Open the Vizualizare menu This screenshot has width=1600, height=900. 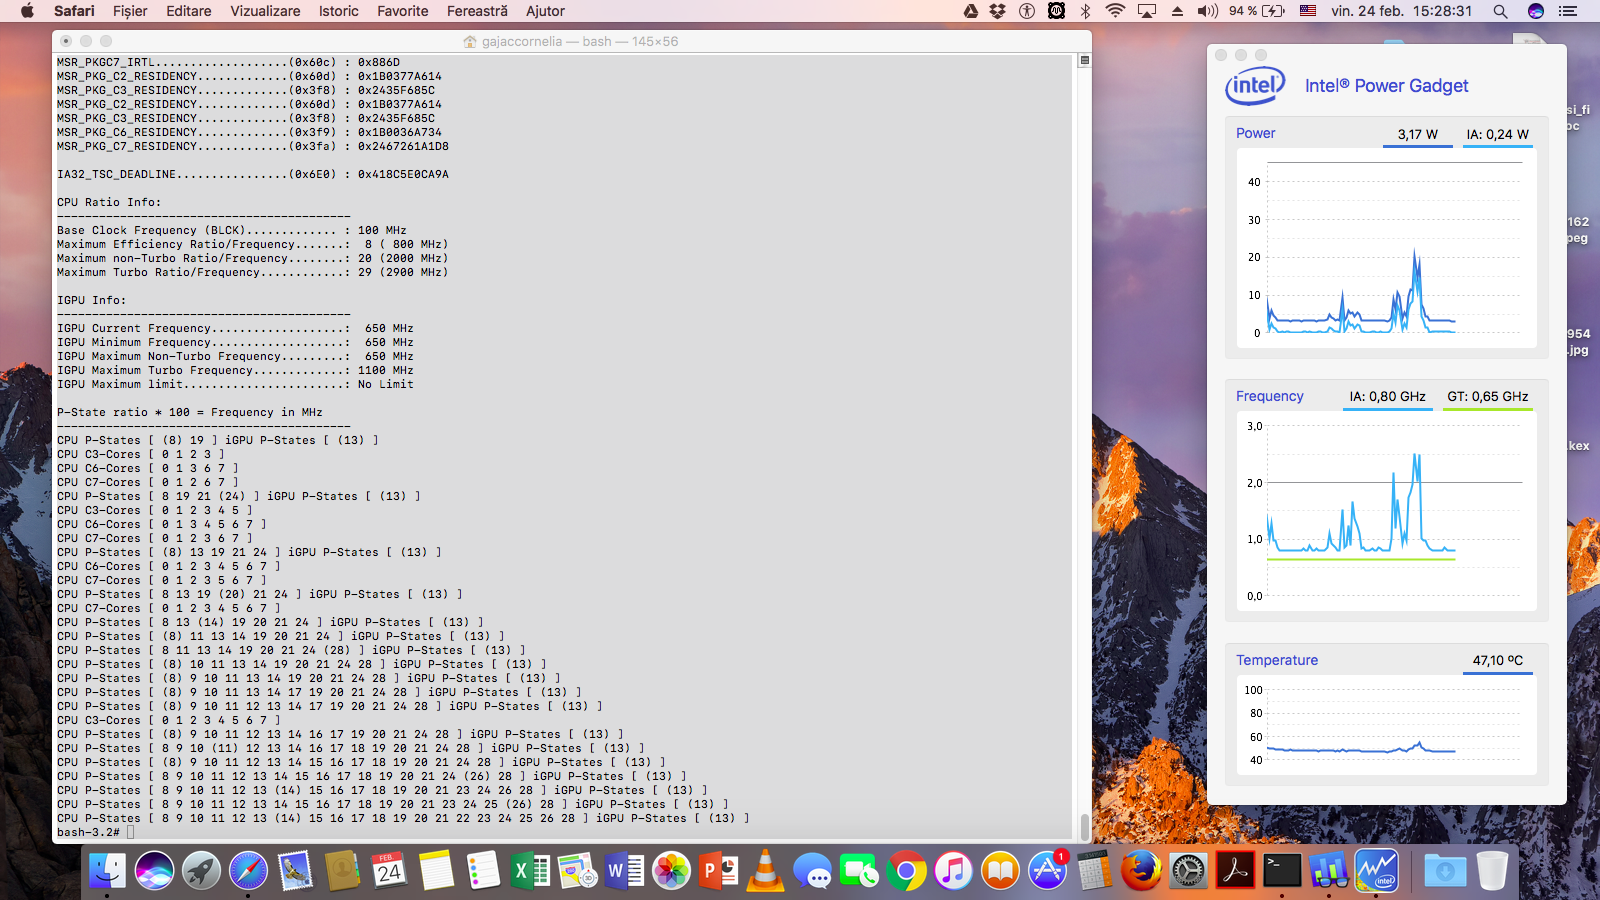[265, 11]
